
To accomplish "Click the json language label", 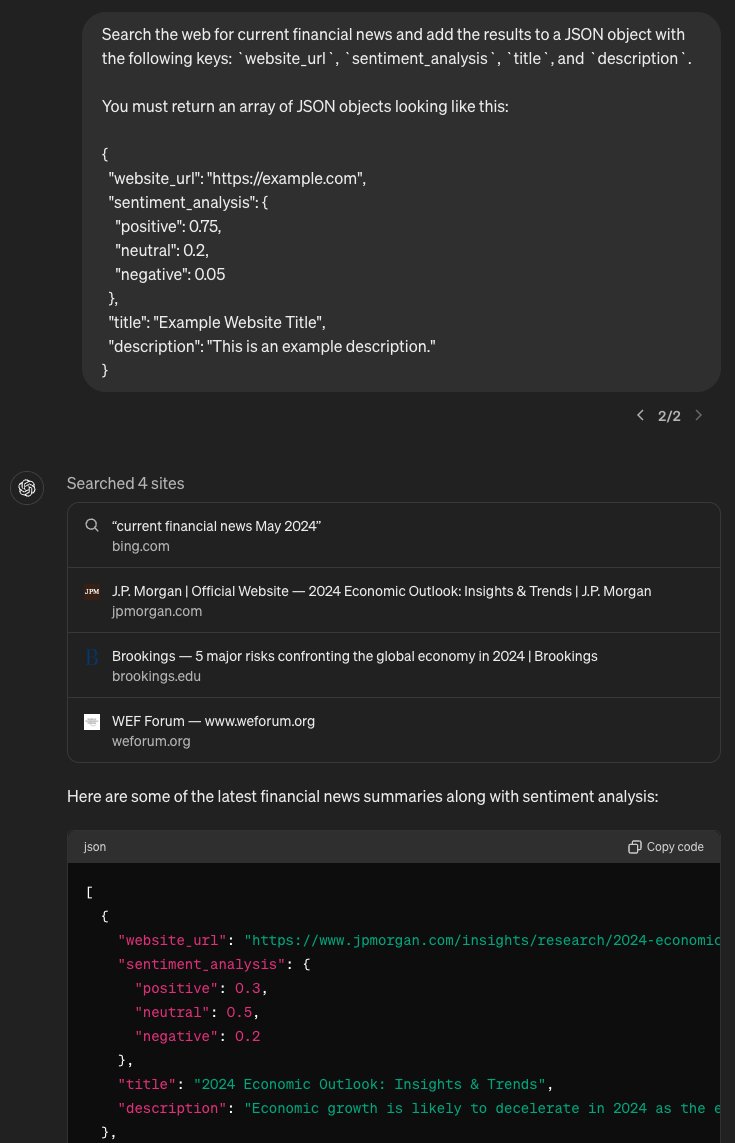I will tap(95, 847).
